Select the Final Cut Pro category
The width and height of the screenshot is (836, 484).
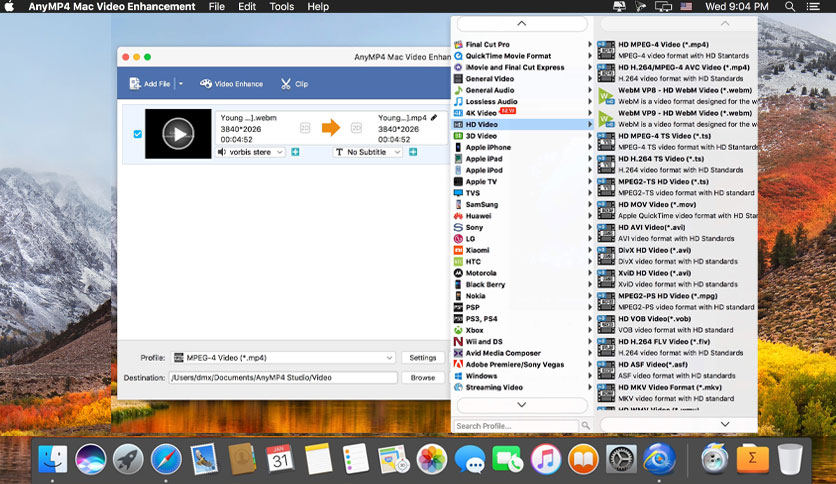pos(522,44)
